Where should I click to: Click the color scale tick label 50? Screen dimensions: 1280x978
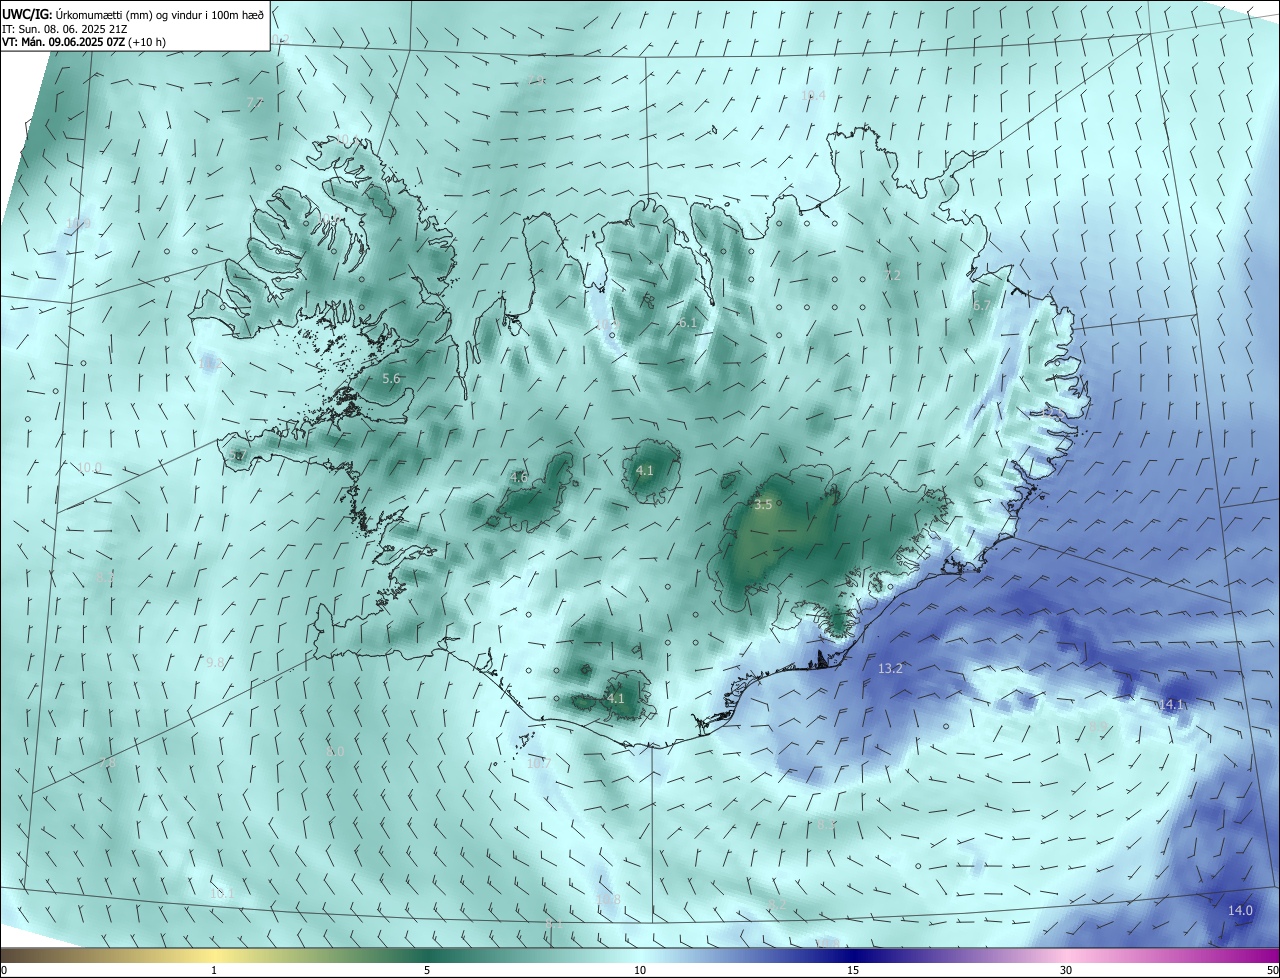1272,970
